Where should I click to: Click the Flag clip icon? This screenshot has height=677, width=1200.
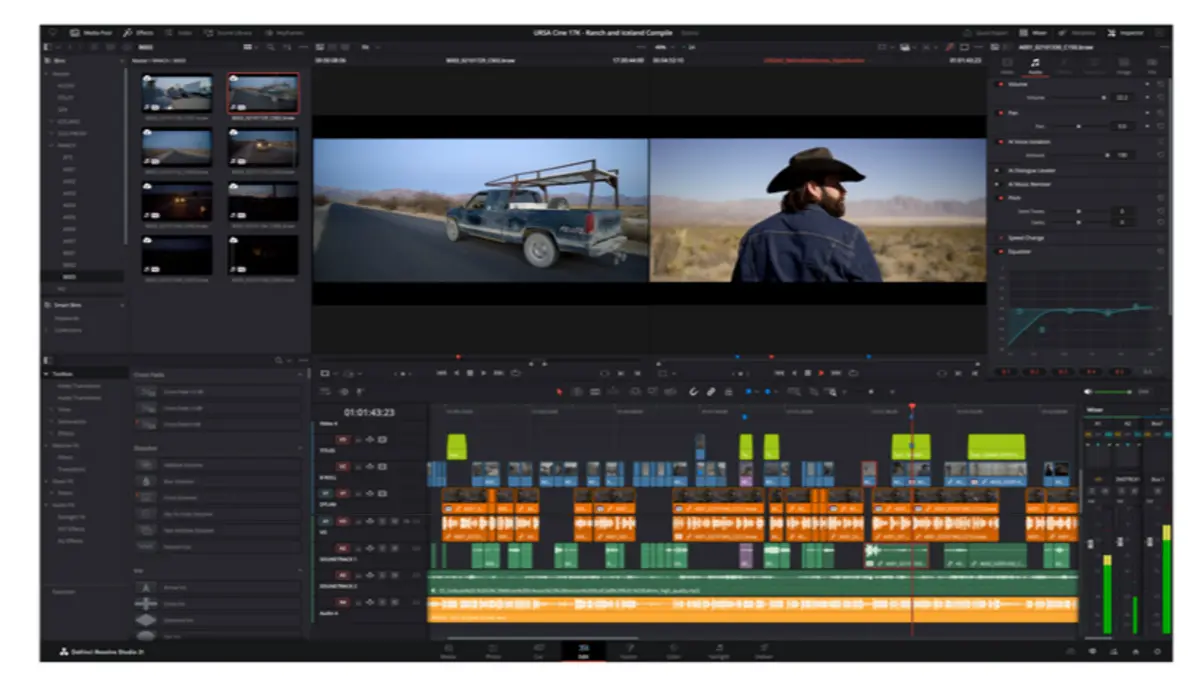750,392
